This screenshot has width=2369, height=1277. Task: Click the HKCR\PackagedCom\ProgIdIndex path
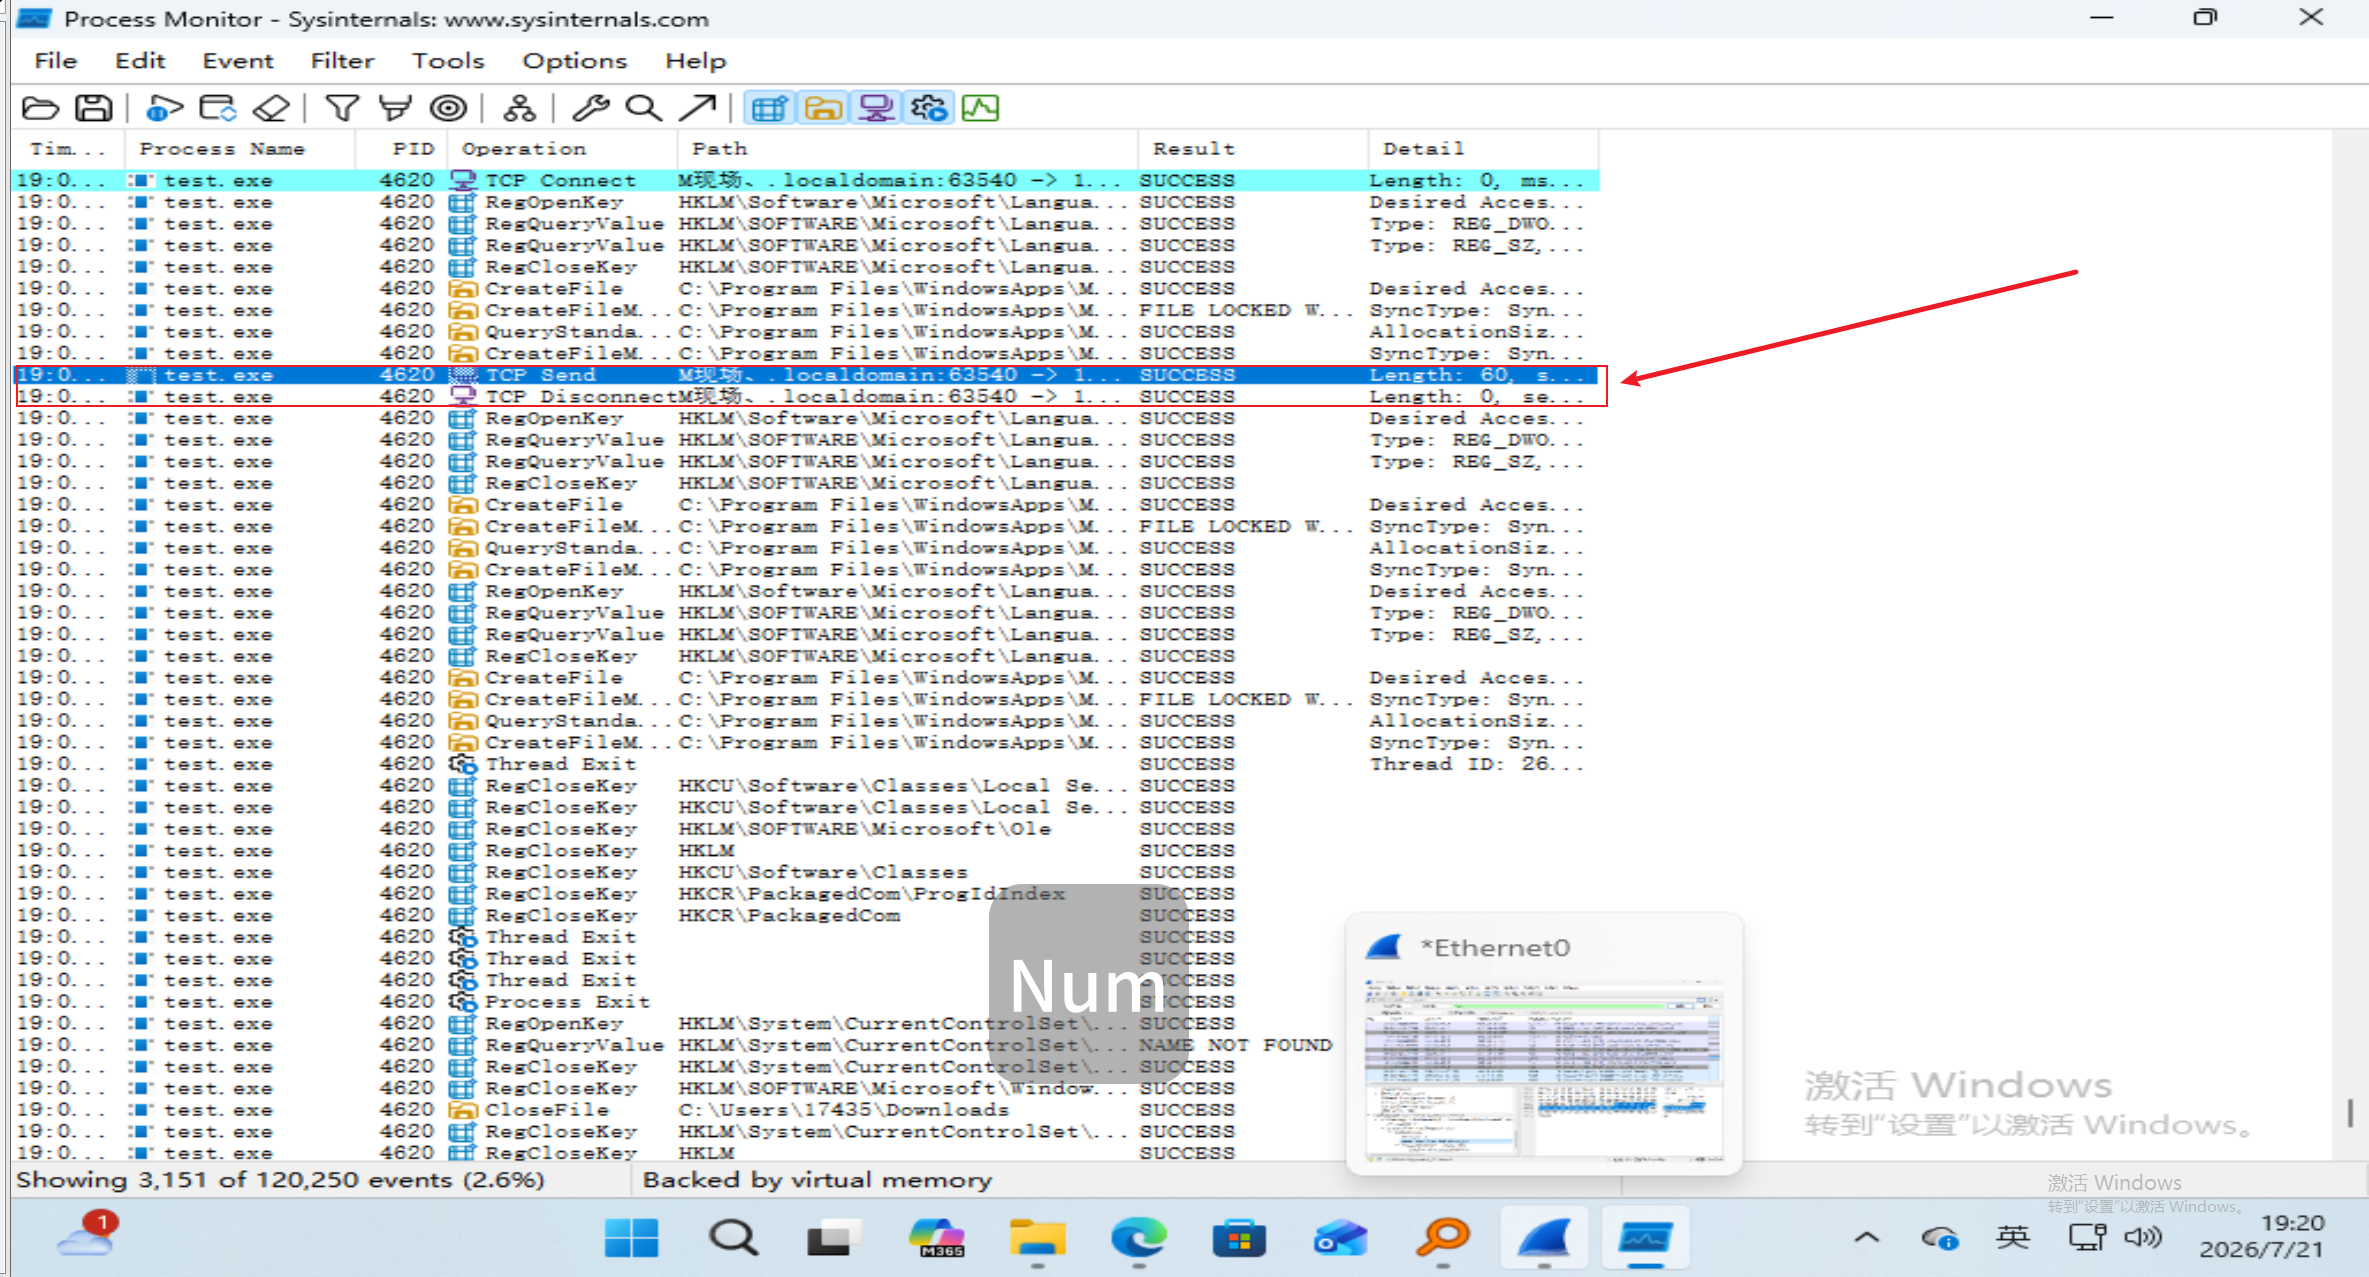click(x=871, y=894)
